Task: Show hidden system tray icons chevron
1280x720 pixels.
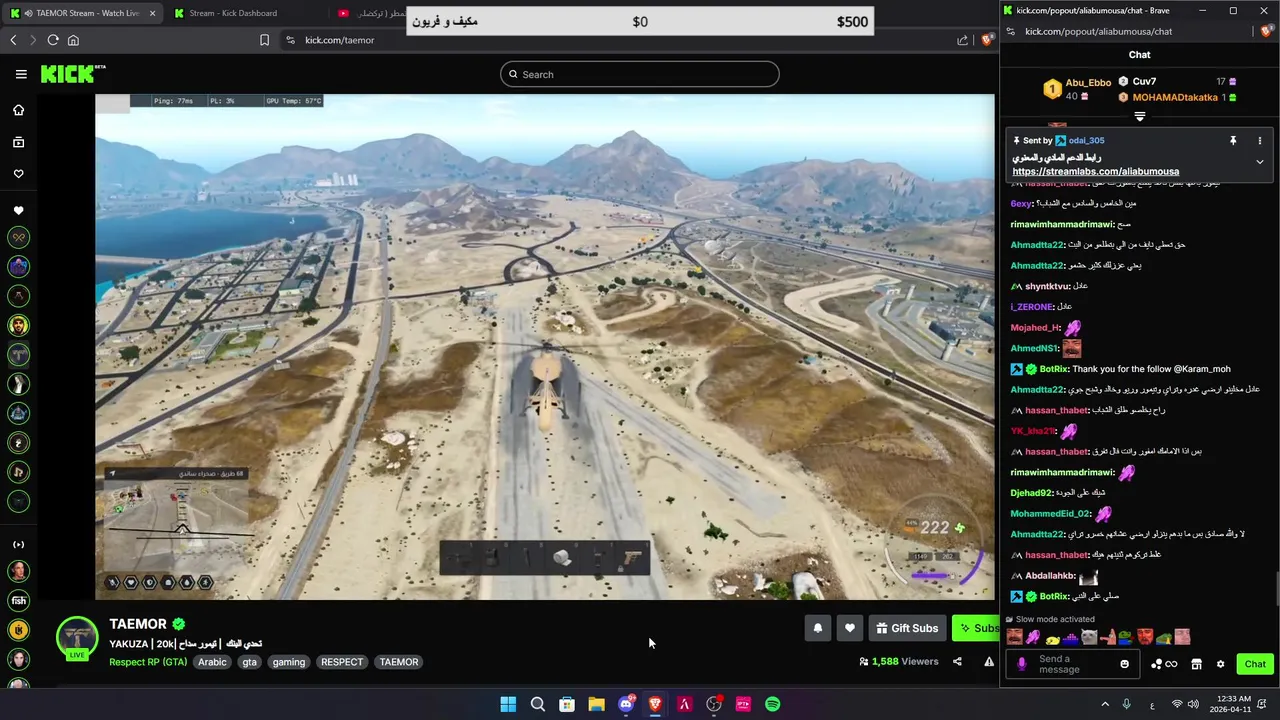Action: 1105,704
